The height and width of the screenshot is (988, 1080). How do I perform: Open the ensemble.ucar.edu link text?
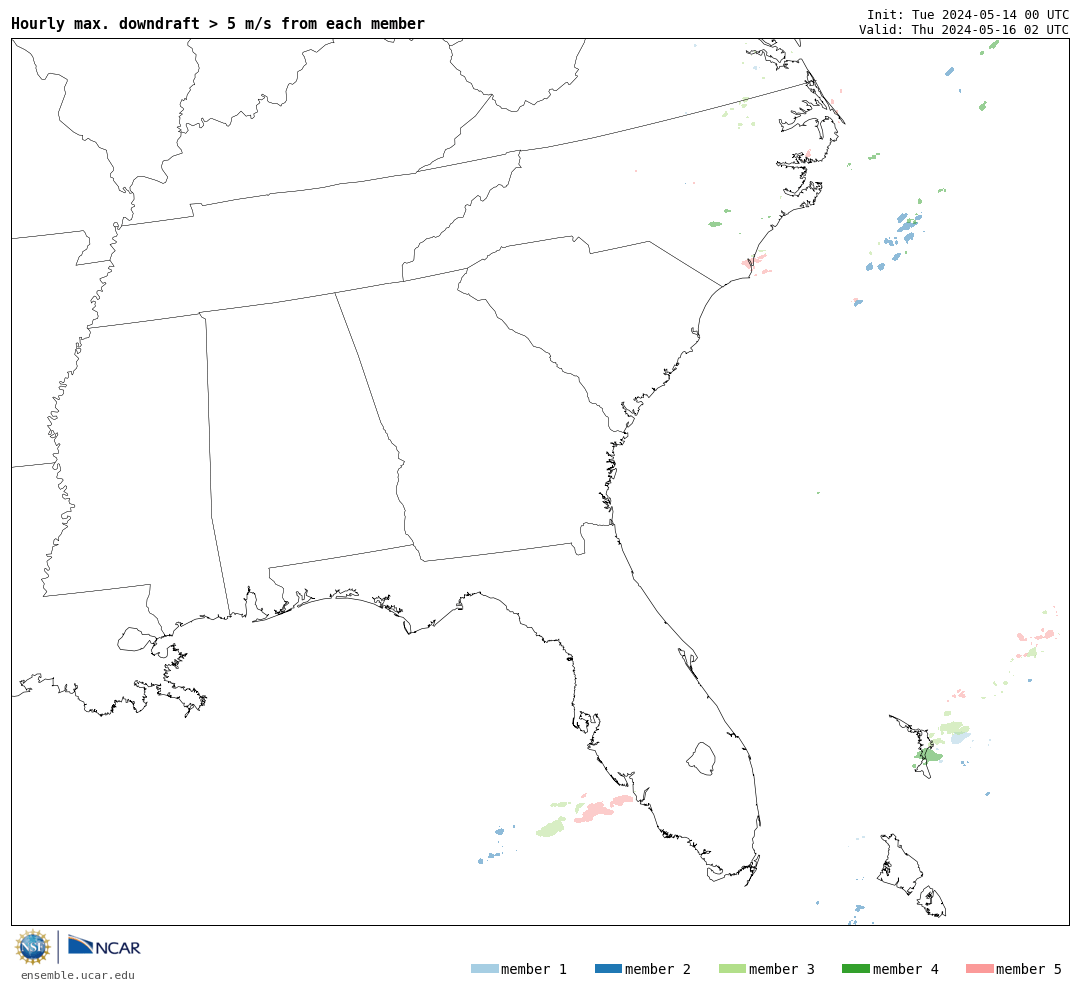click(x=78, y=975)
